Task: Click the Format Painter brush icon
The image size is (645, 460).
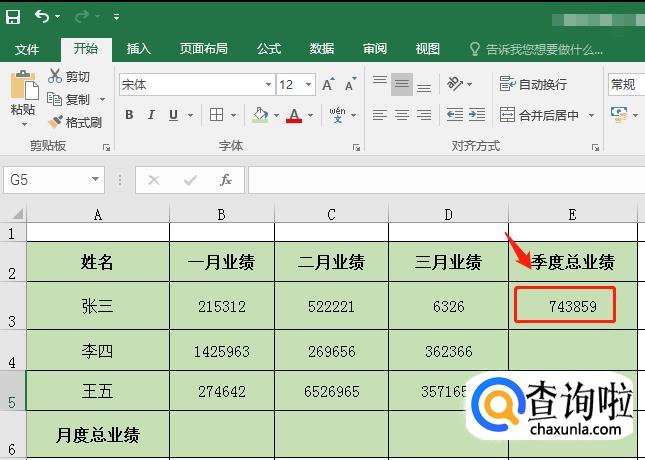Action: pos(56,122)
